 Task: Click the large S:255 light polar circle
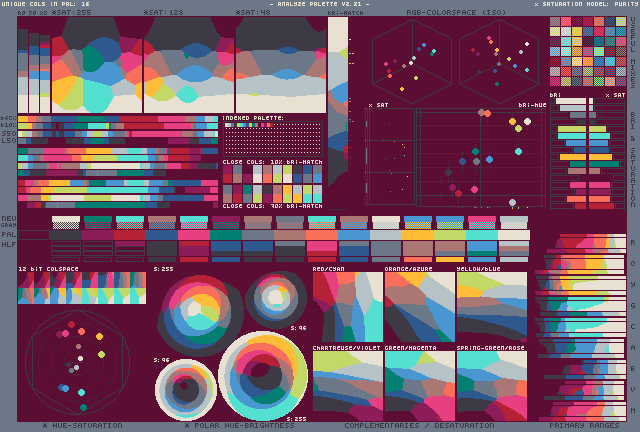[263, 376]
